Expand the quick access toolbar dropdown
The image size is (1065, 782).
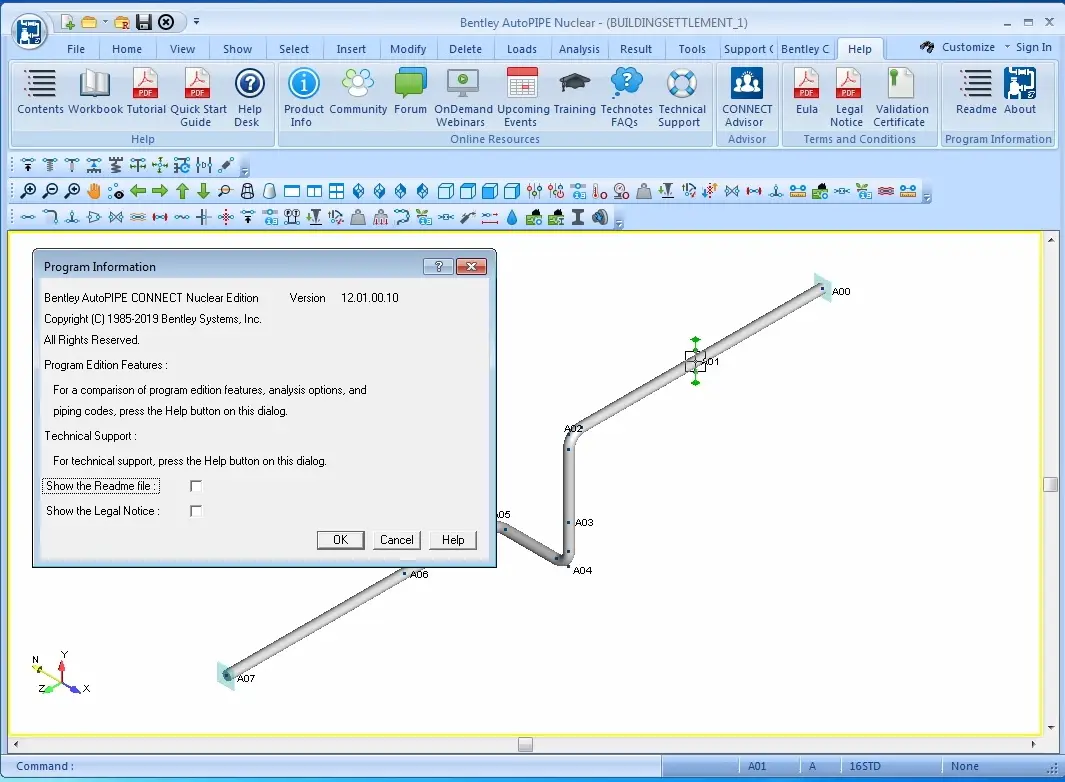click(196, 22)
